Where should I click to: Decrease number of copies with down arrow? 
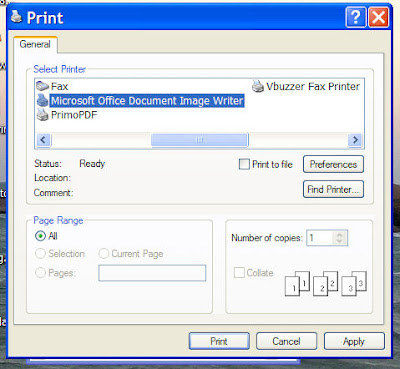(x=340, y=241)
